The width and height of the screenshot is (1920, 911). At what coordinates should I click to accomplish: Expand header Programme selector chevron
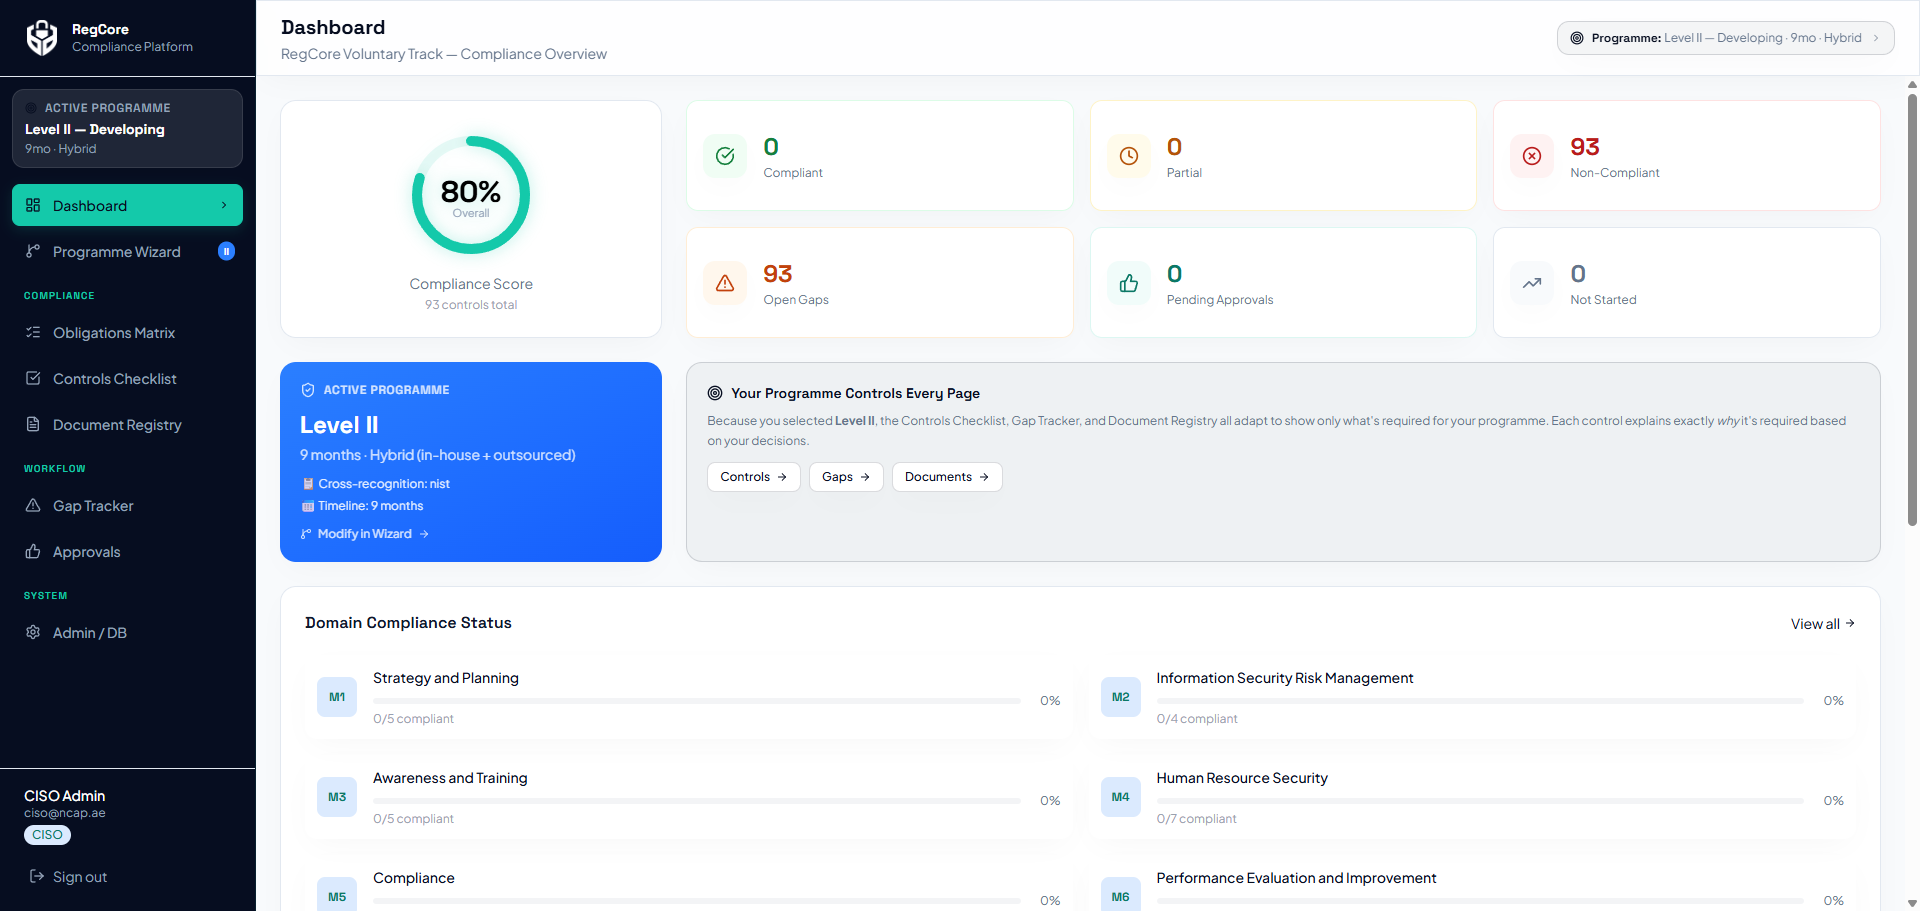pos(1876,38)
